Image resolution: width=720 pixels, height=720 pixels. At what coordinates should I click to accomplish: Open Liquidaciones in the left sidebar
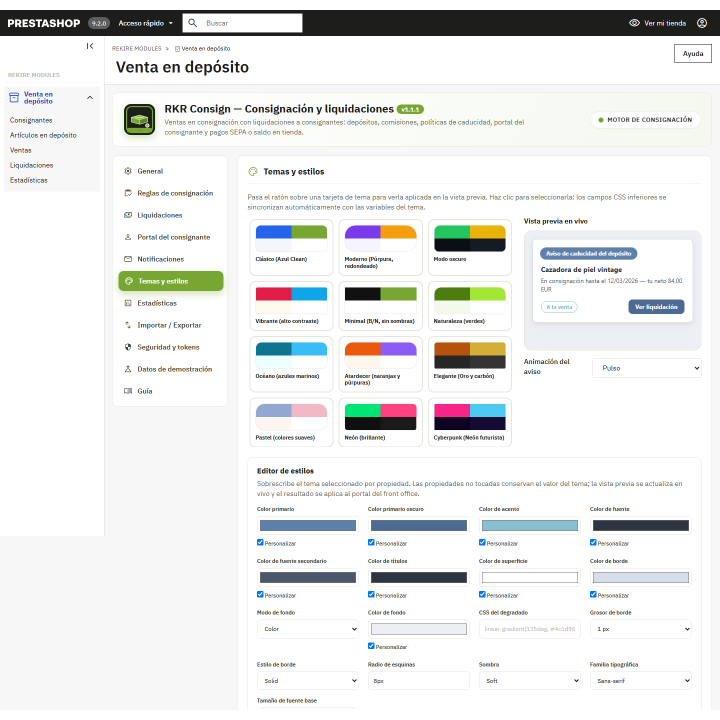pyautogui.click(x=32, y=165)
